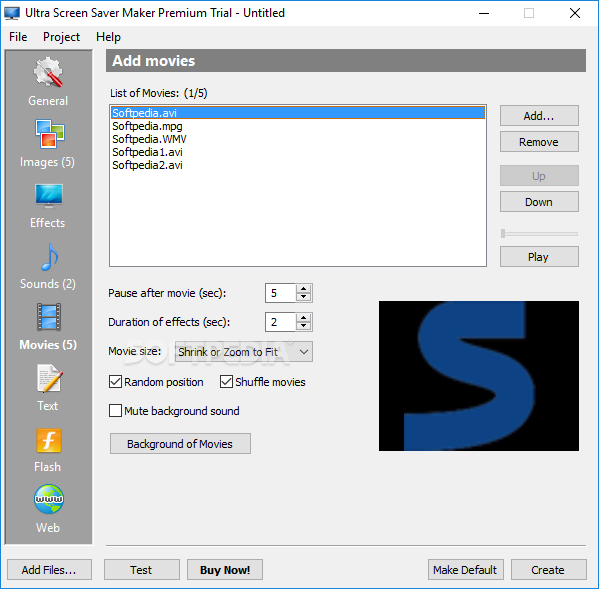
Task: Click the movie playback position slider
Action: click(539, 233)
